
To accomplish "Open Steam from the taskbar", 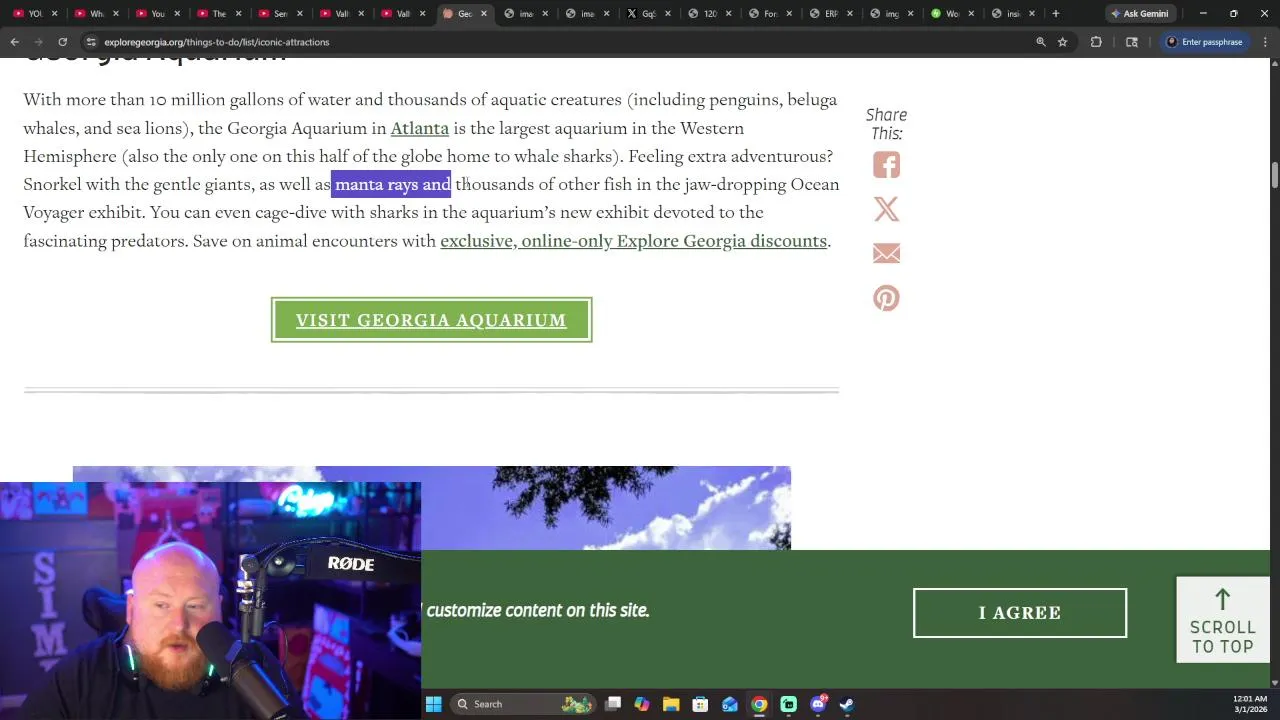I will pos(847,704).
